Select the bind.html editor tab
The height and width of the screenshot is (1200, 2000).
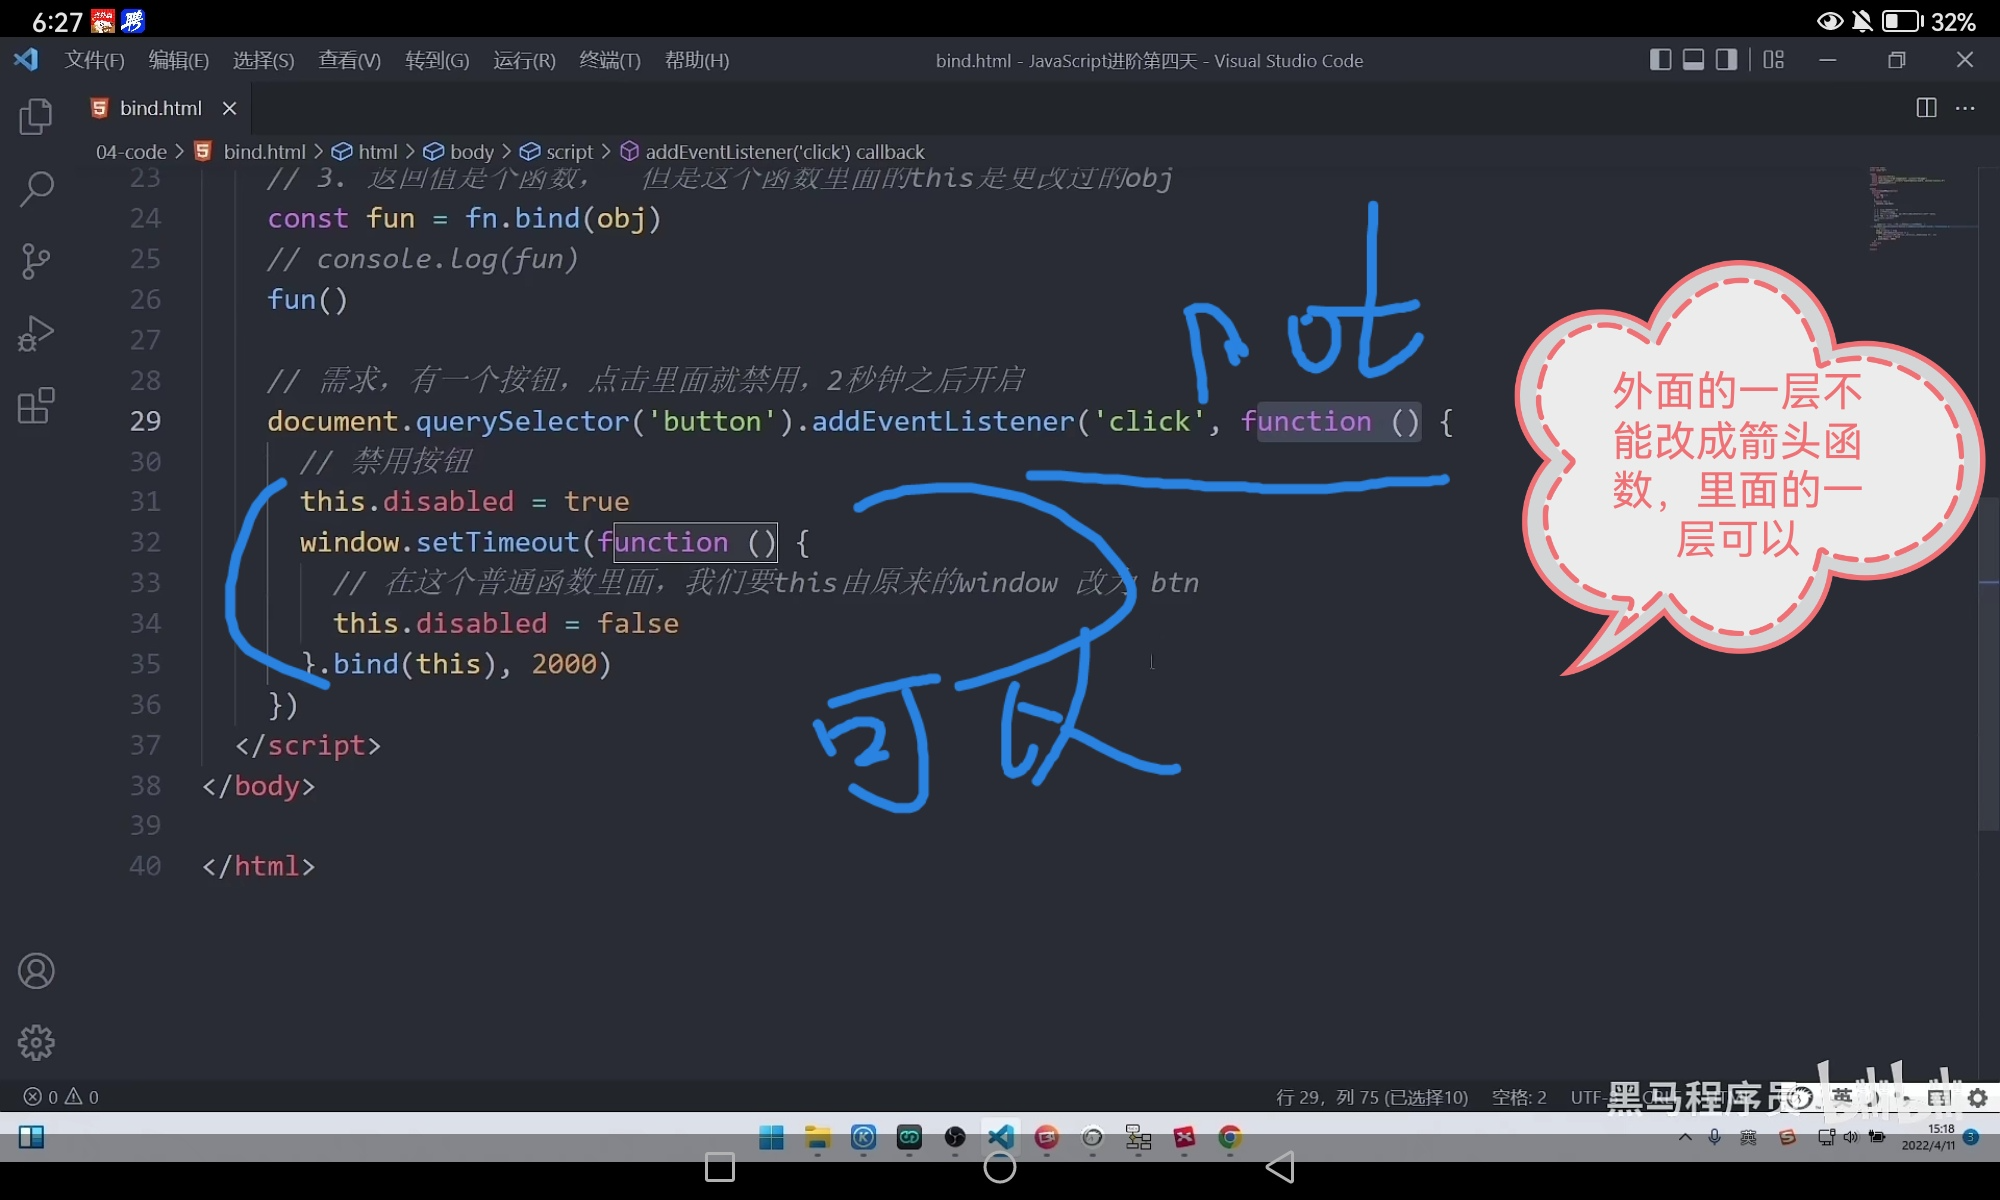[160, 108]
